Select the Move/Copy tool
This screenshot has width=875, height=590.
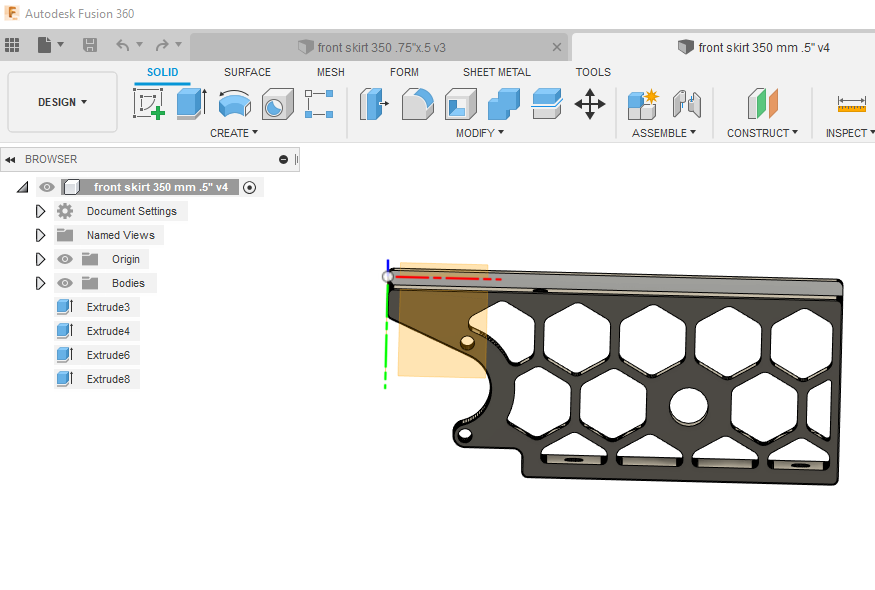coord(590,104)
